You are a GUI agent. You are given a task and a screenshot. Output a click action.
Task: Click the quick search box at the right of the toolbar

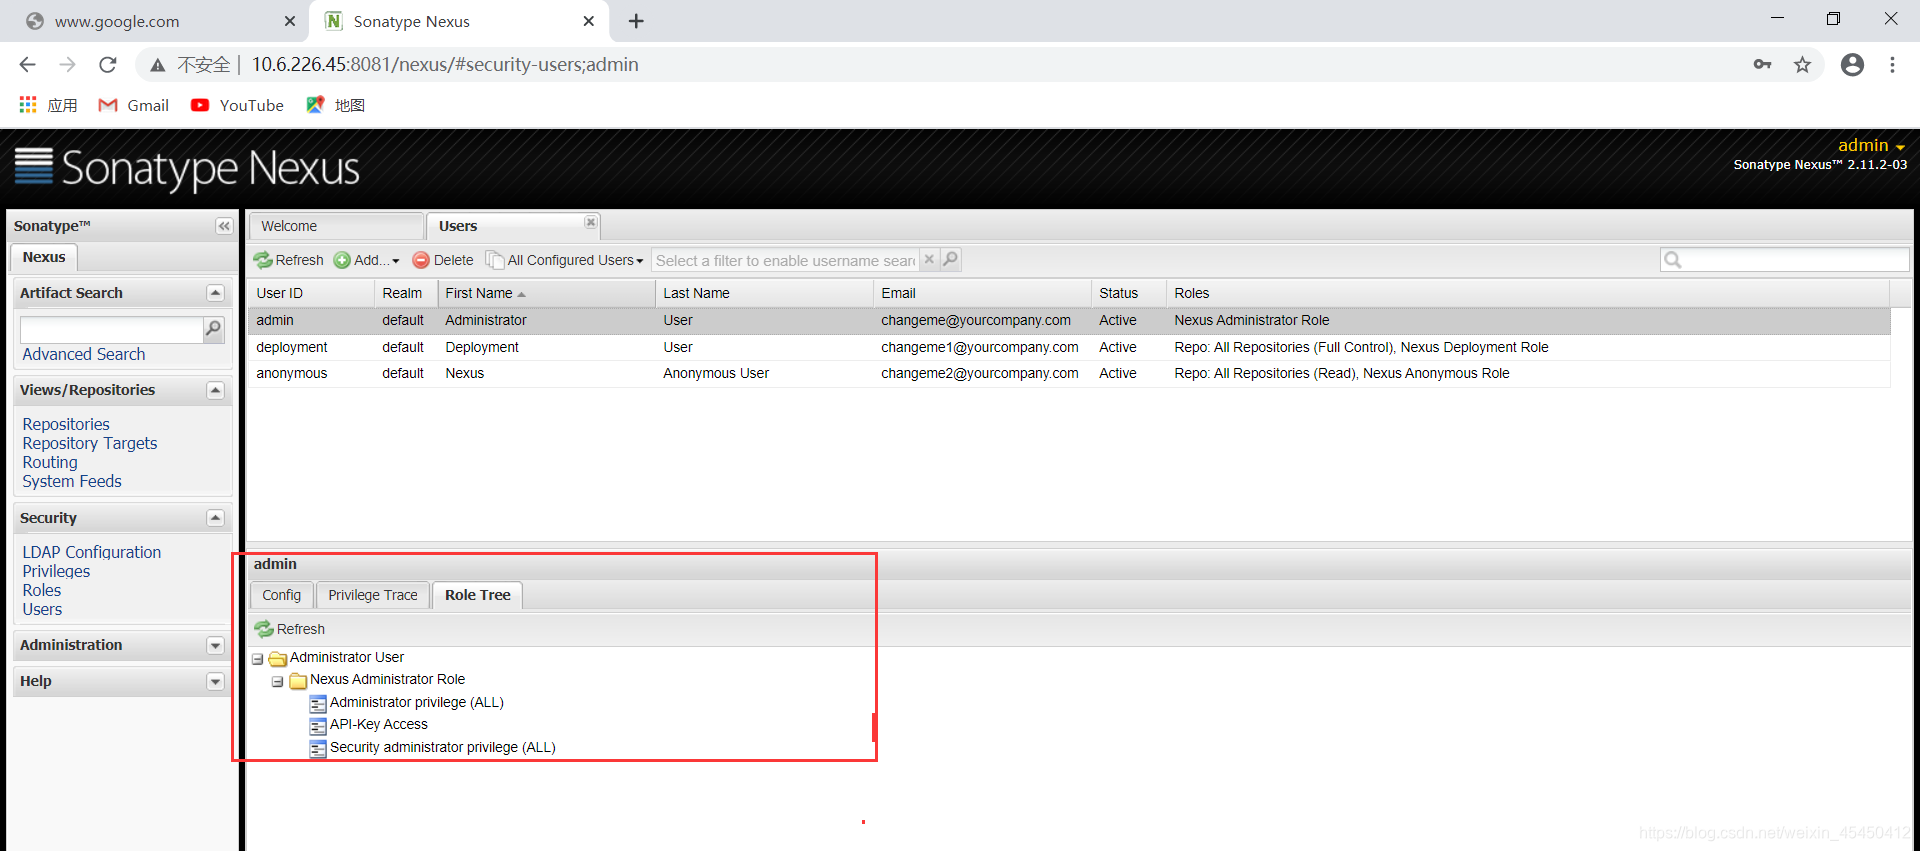pos(1785,260)
